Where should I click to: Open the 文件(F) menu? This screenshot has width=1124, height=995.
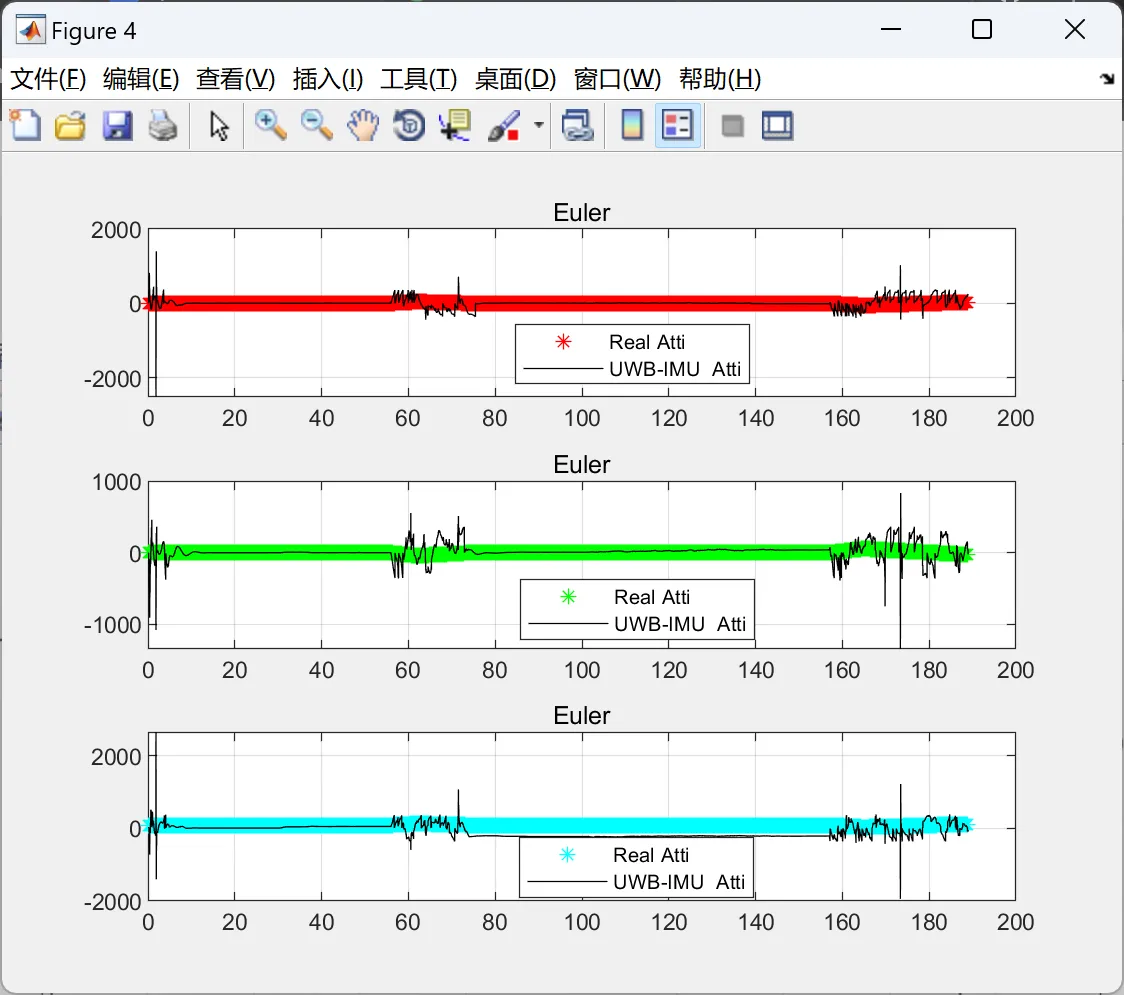point(48,79)
